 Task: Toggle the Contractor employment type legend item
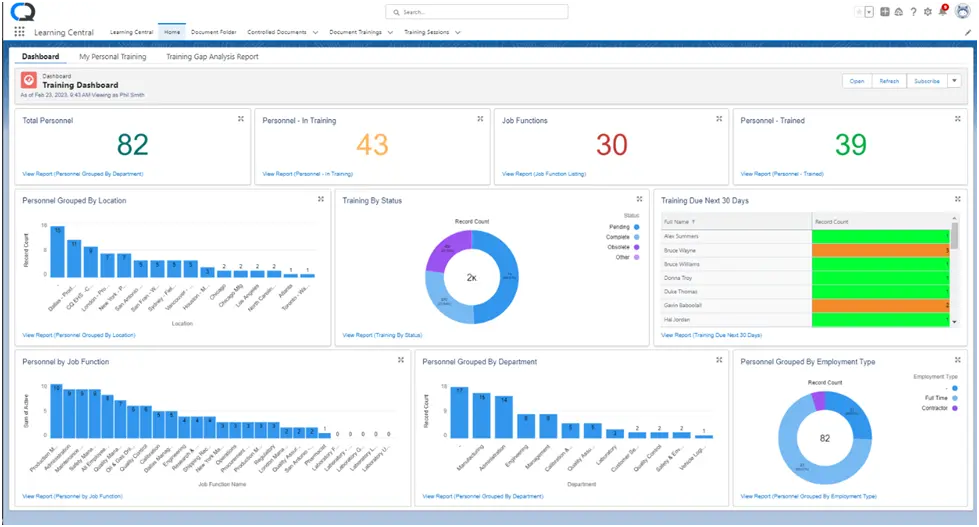(x=940, y=408)
